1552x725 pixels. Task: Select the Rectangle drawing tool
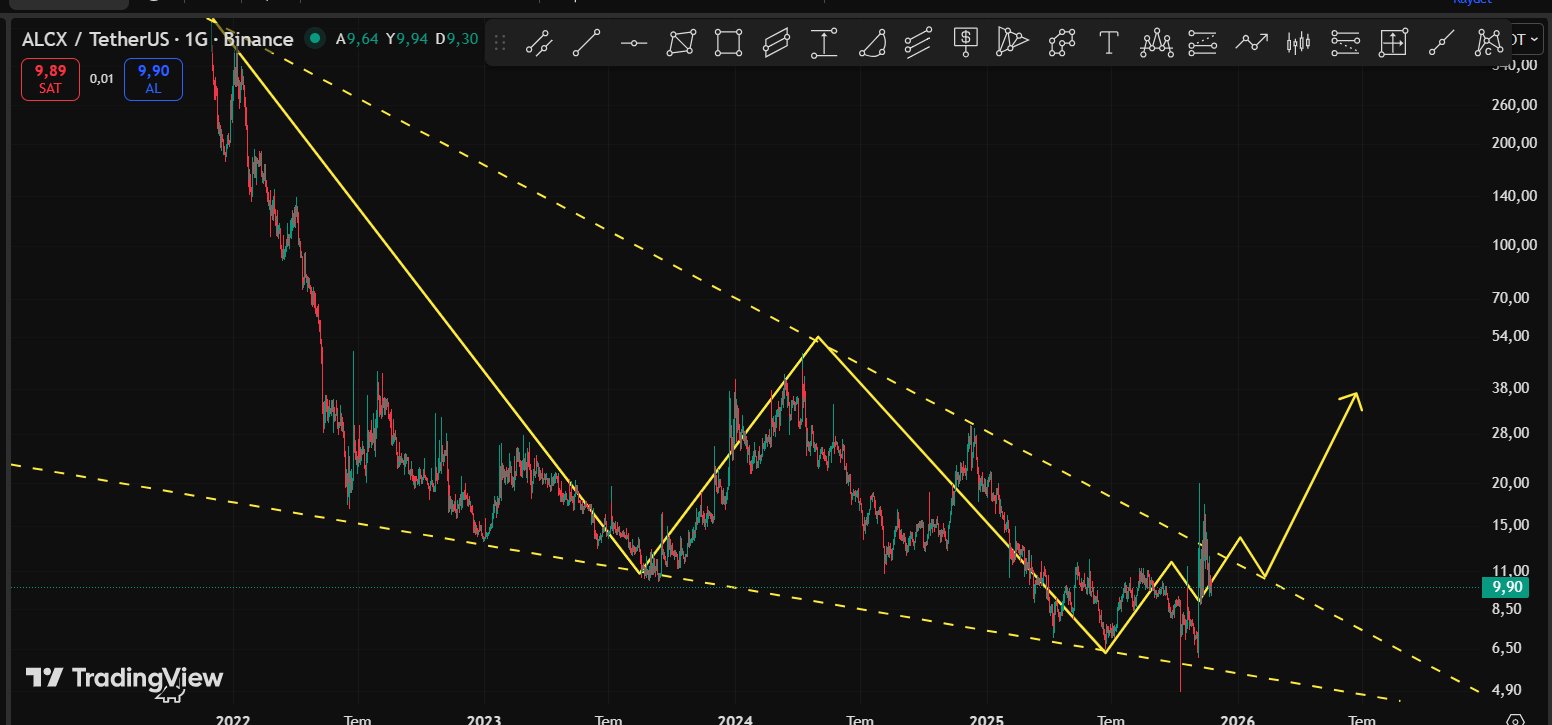coord(729,43)
